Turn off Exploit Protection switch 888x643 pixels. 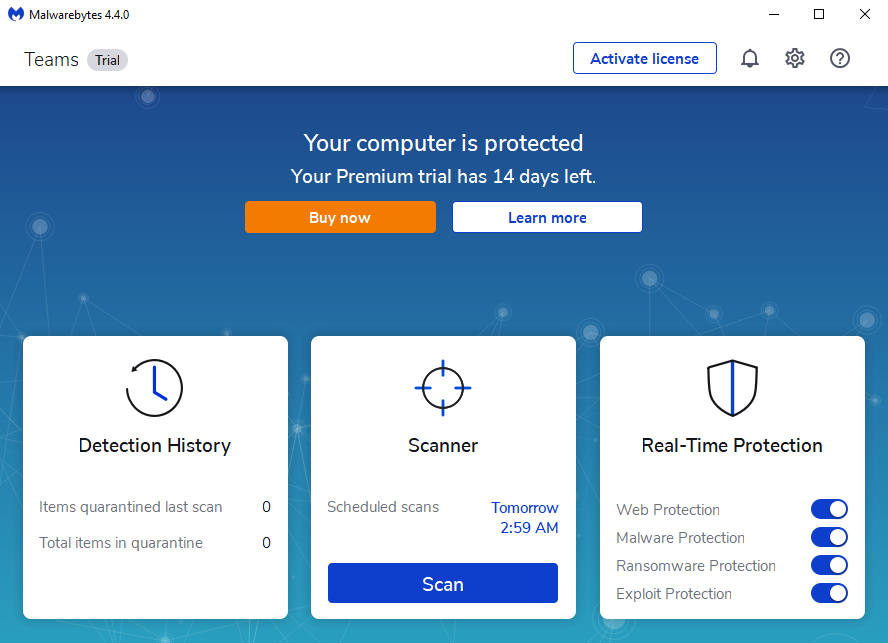pos(829,593)
